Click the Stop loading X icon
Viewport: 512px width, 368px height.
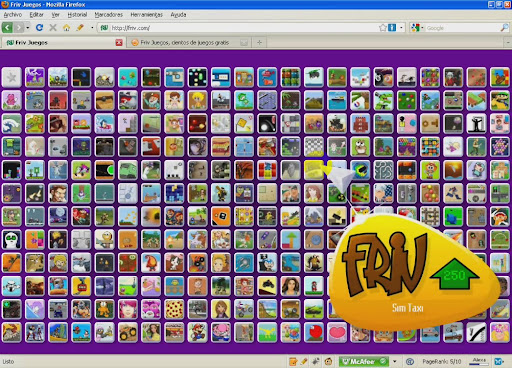[x=53, y=28]
